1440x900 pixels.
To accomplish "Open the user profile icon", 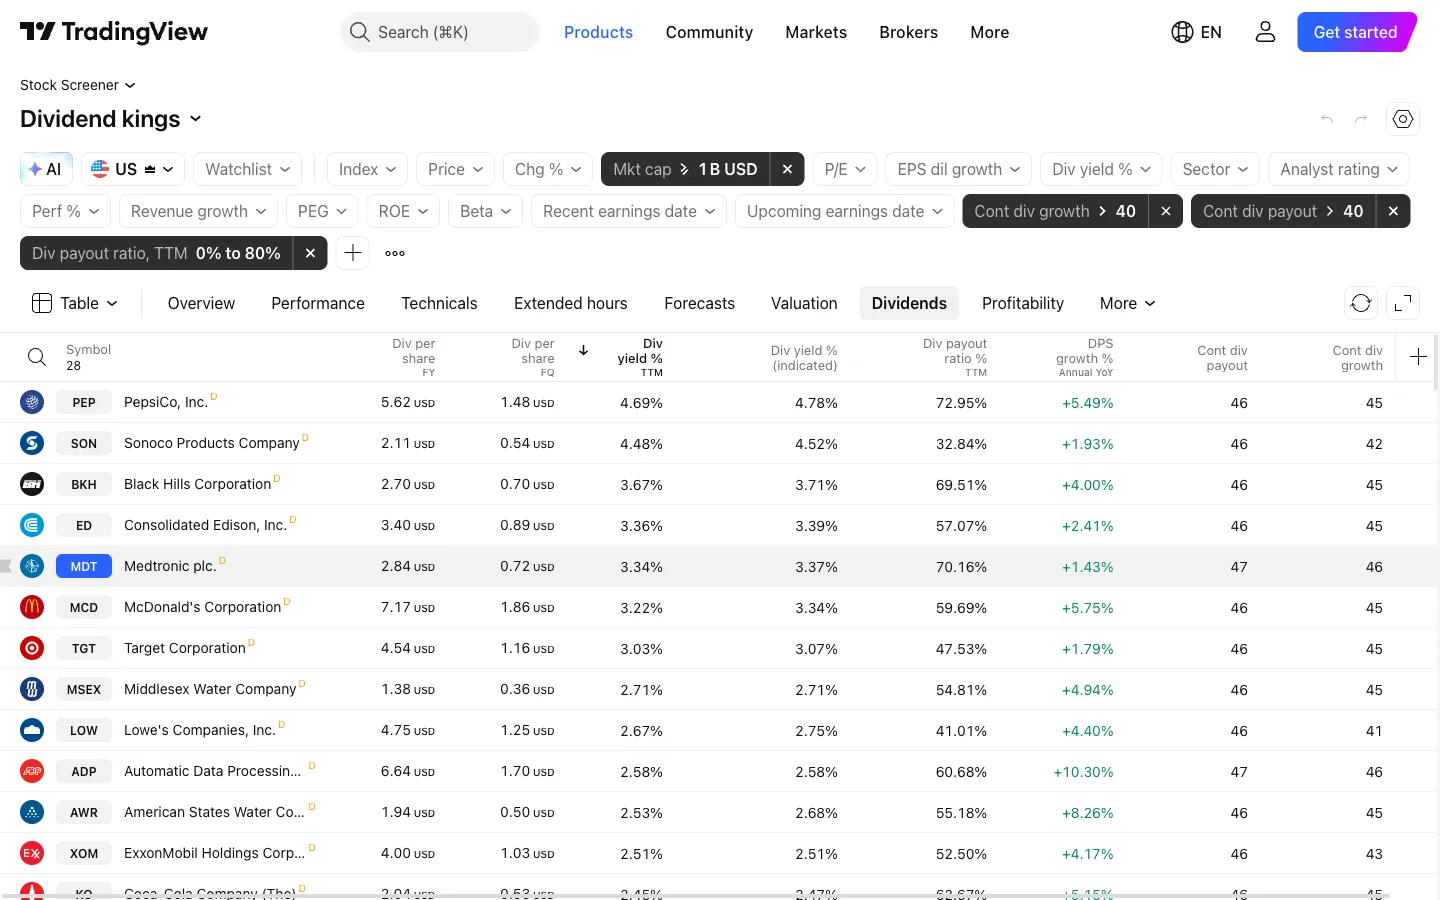I will [1265, 32].
